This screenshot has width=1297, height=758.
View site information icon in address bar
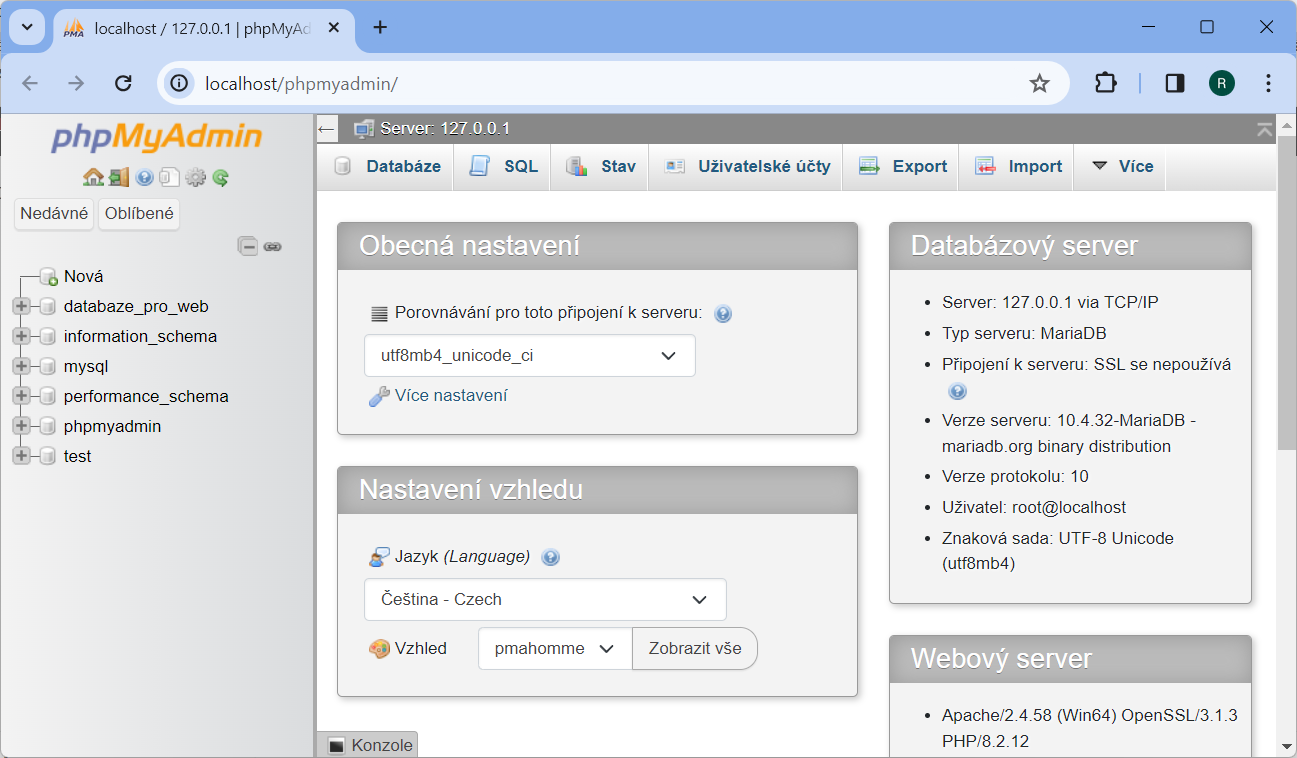pos(180,83)
